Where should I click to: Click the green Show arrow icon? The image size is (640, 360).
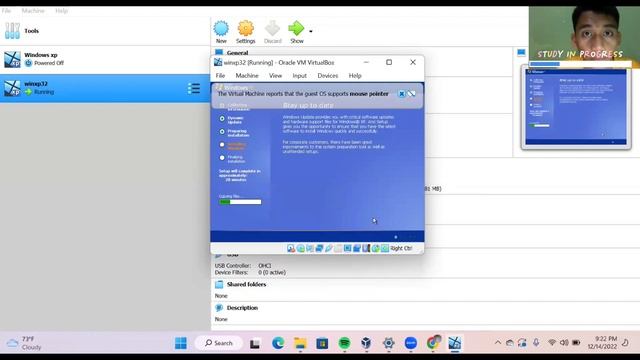click(296, 32)
